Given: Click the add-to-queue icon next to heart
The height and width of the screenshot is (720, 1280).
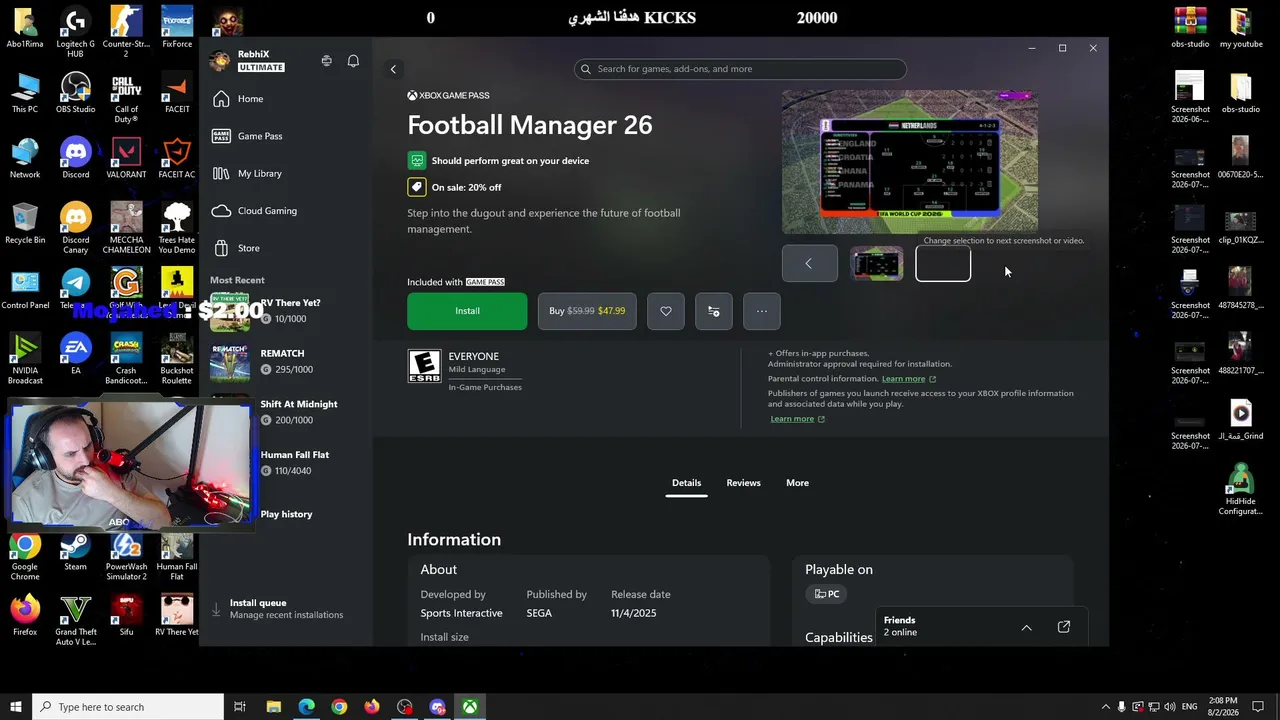Looking at the screenshot, I should [714, 311].
